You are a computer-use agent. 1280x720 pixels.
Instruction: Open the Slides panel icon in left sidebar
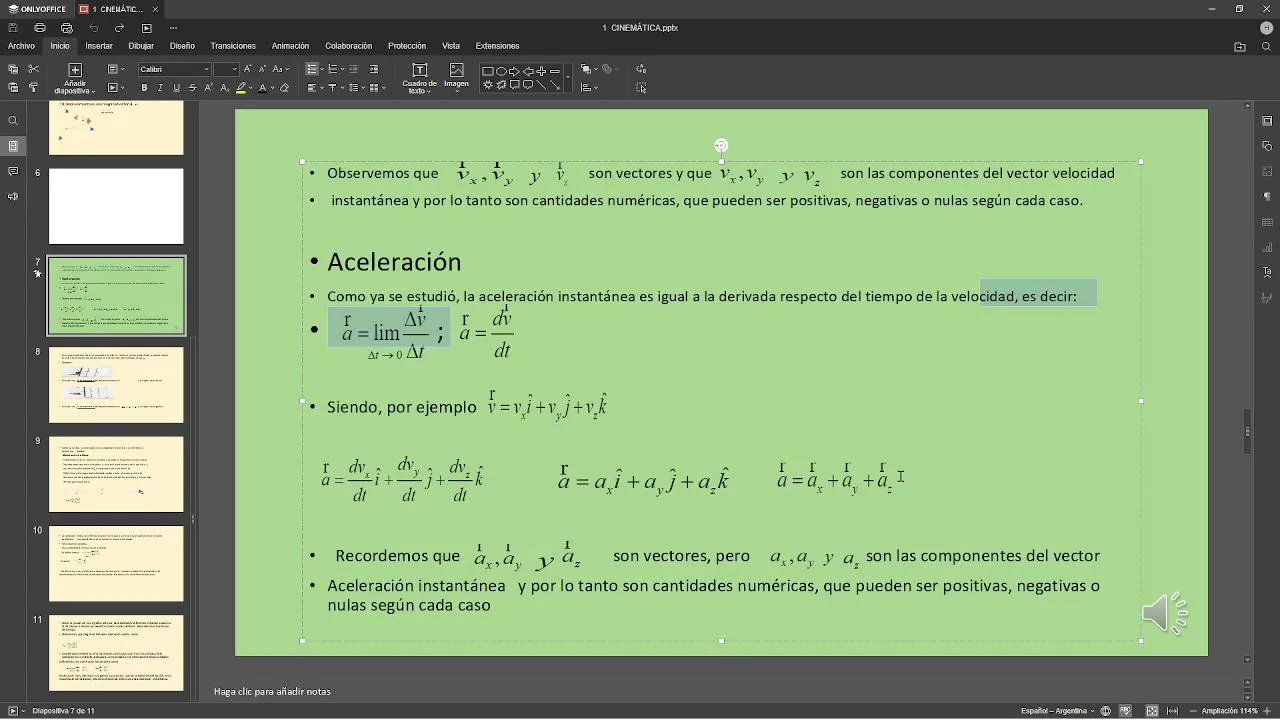[x=13, y=146]
